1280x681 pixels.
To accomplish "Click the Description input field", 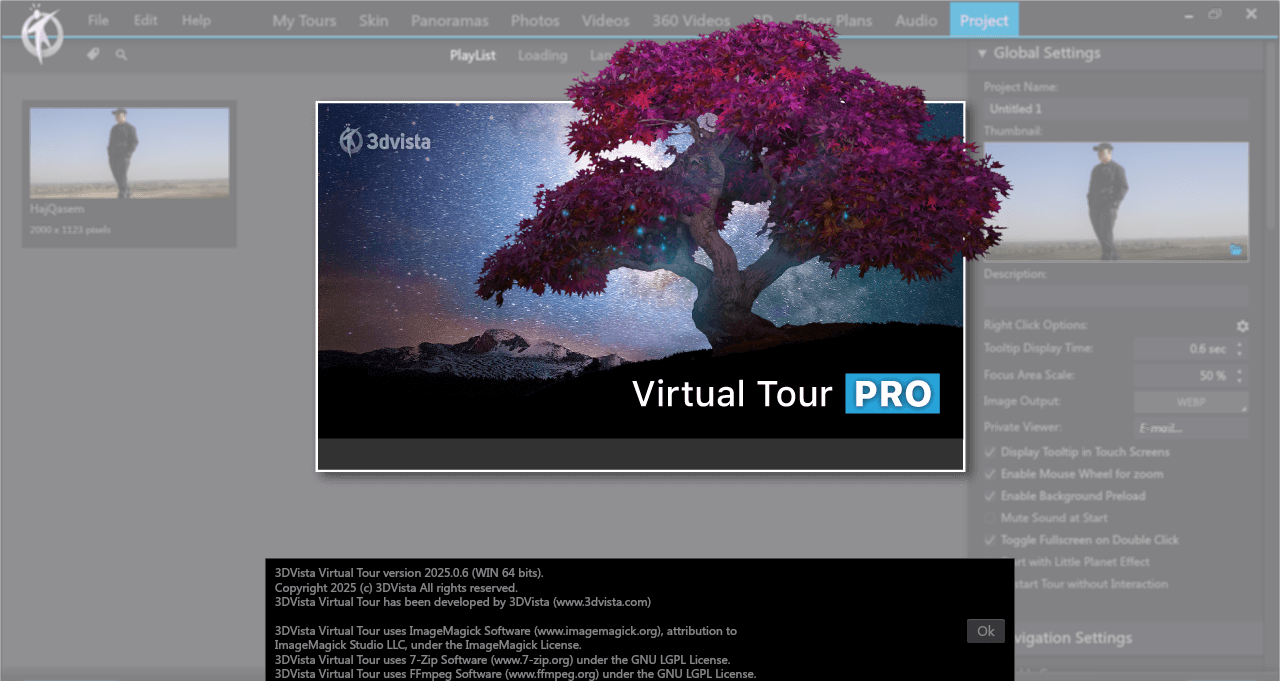I will [1116, 296].
